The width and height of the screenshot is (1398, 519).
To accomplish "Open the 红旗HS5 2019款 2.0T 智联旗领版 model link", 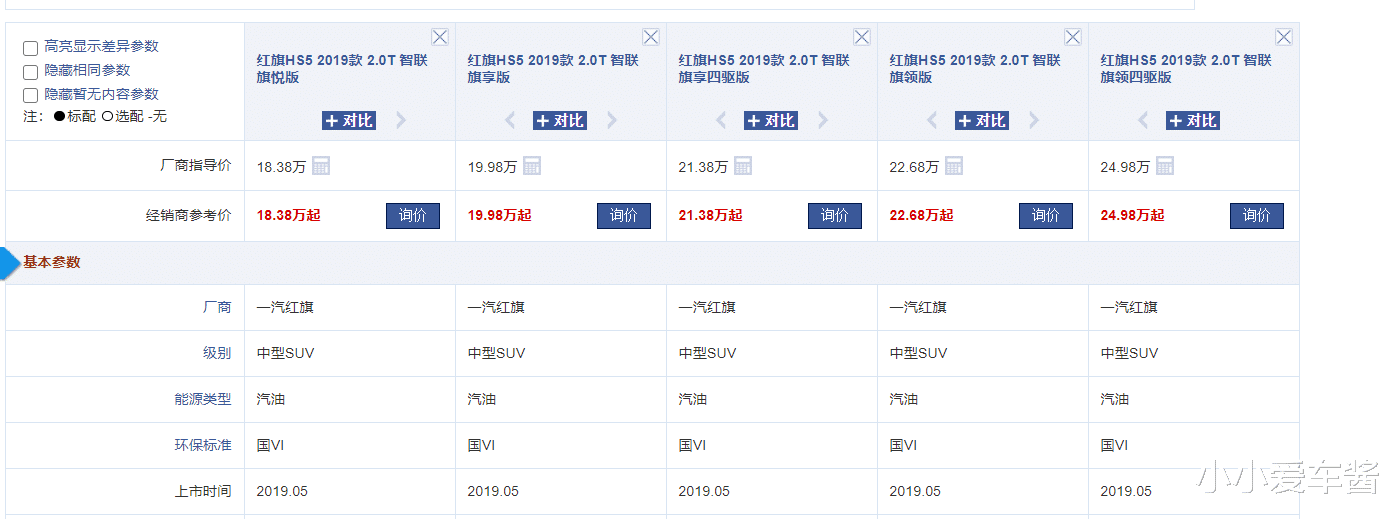I will (975, 68).
